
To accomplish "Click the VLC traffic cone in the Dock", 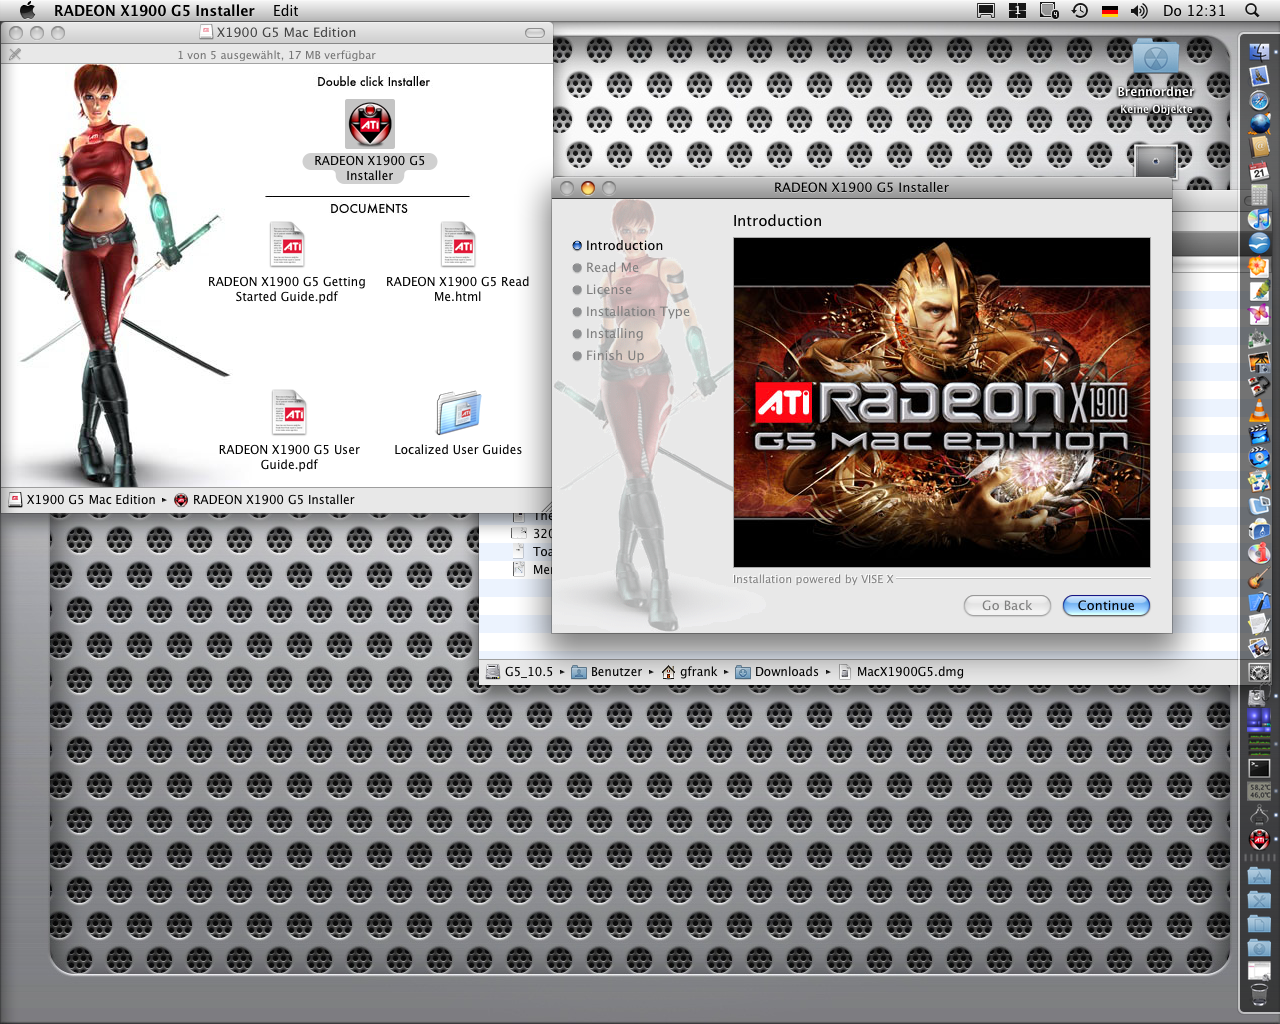I will pos(1259,409).
